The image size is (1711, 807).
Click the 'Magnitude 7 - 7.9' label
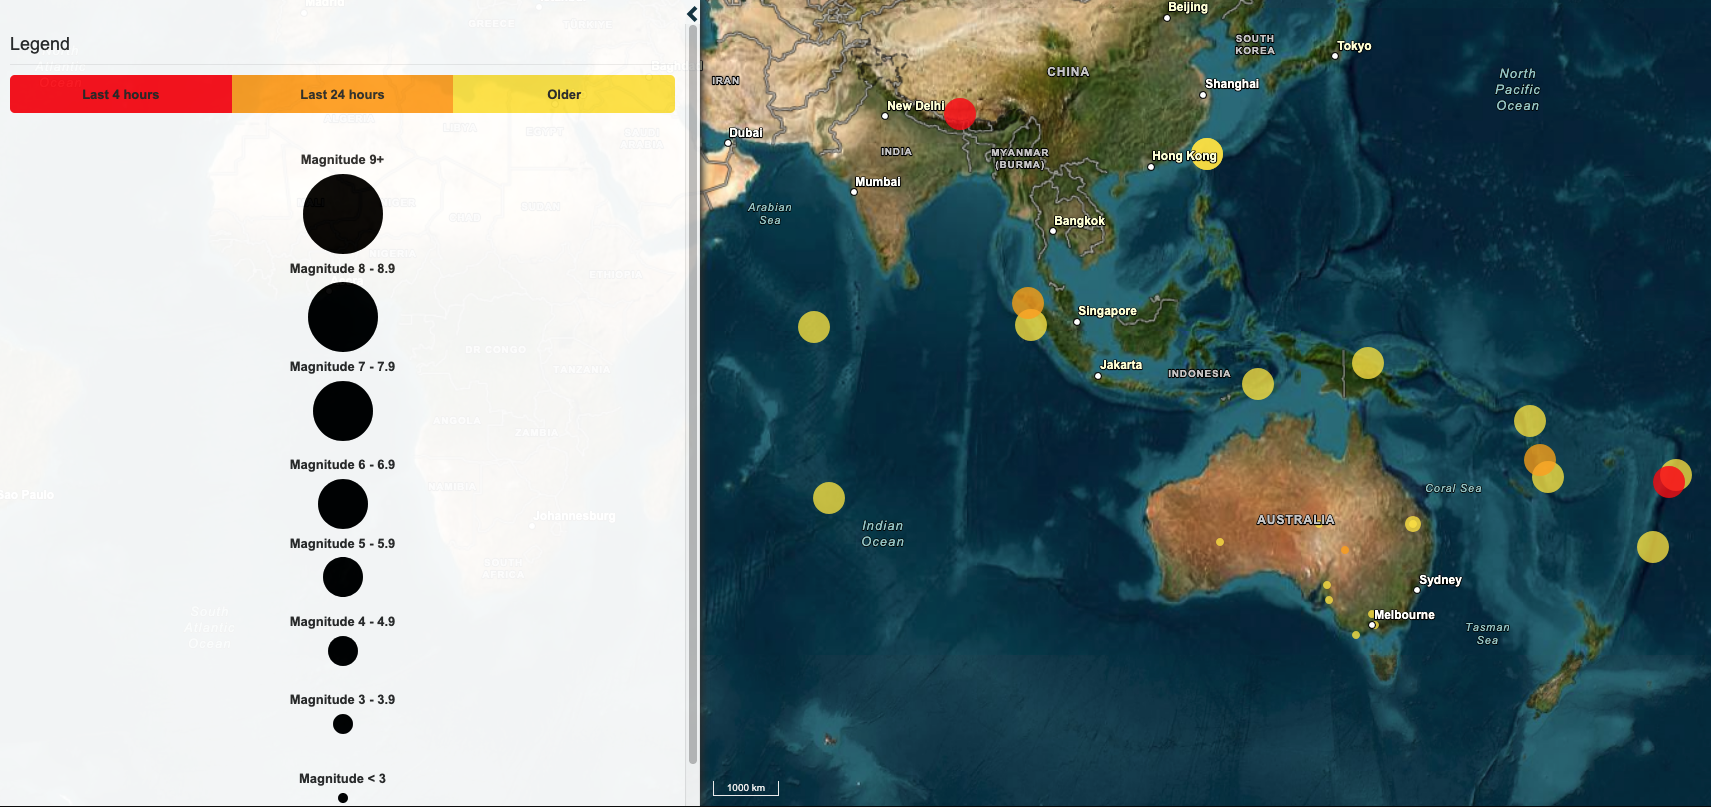pyautogui.click(x=342, y=367)
